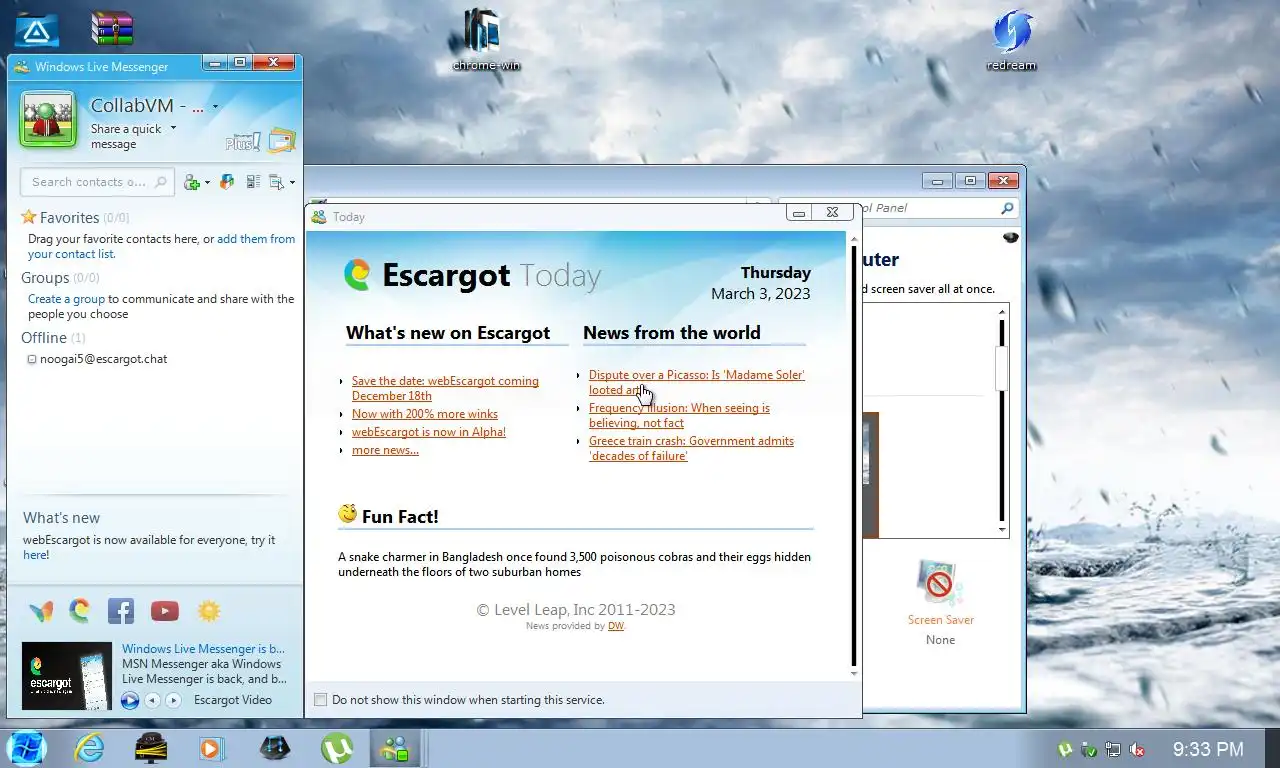Open the blue triangle desktop icon
The image size is (1280, 768).
(36, 30)
